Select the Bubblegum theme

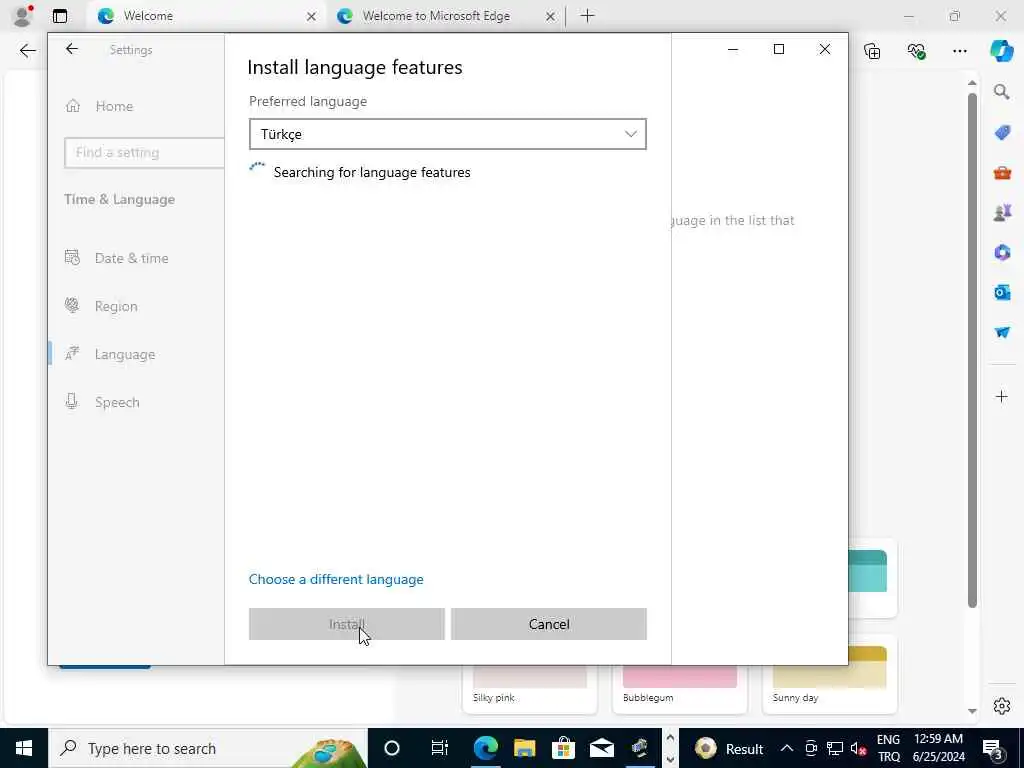pyautogui.click(x=679, y=688)
